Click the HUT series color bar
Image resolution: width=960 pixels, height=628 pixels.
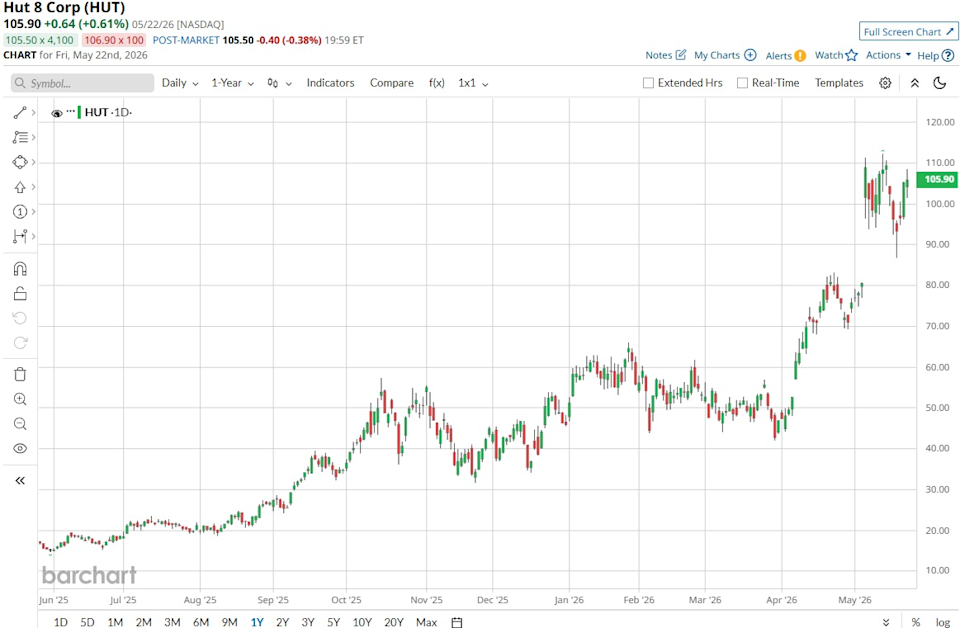[79, 113]
